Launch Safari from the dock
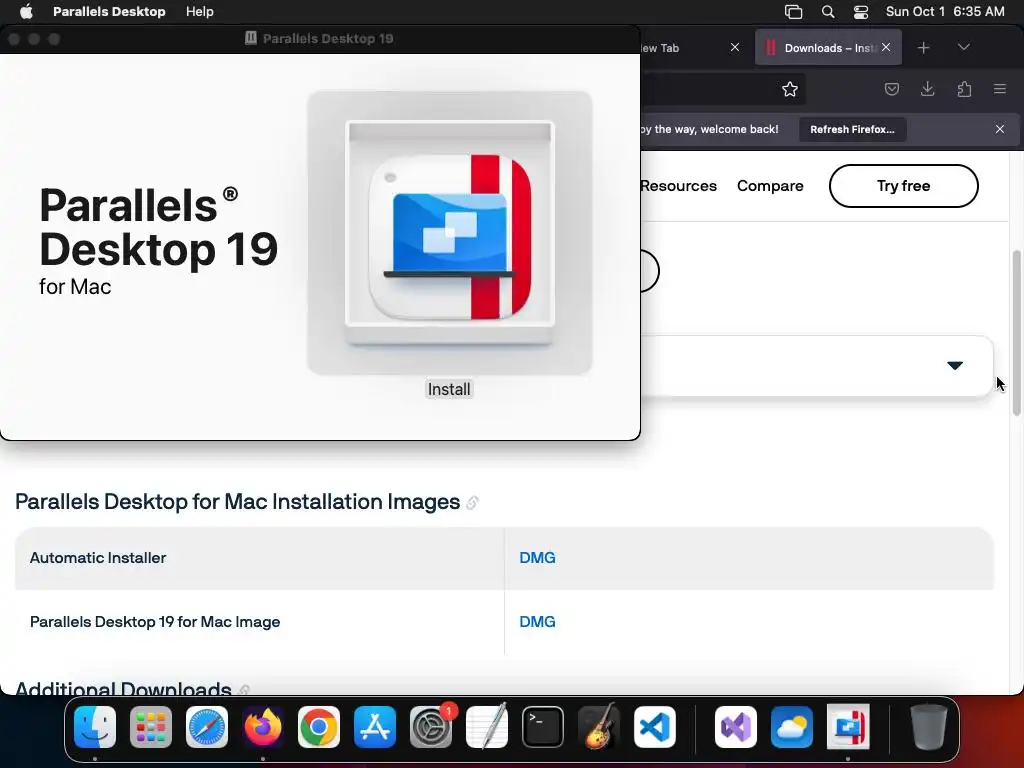 207,726
